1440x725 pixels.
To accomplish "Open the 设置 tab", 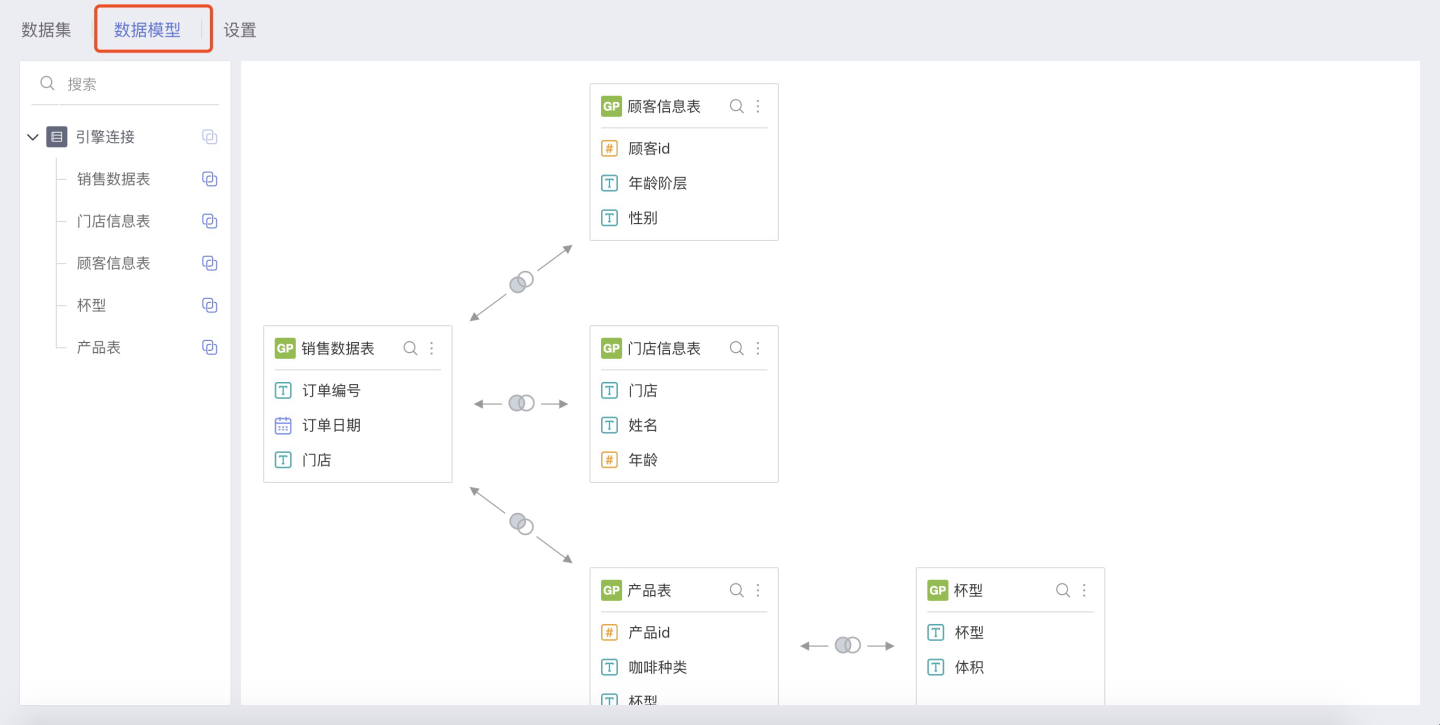I will pos(240,30).
